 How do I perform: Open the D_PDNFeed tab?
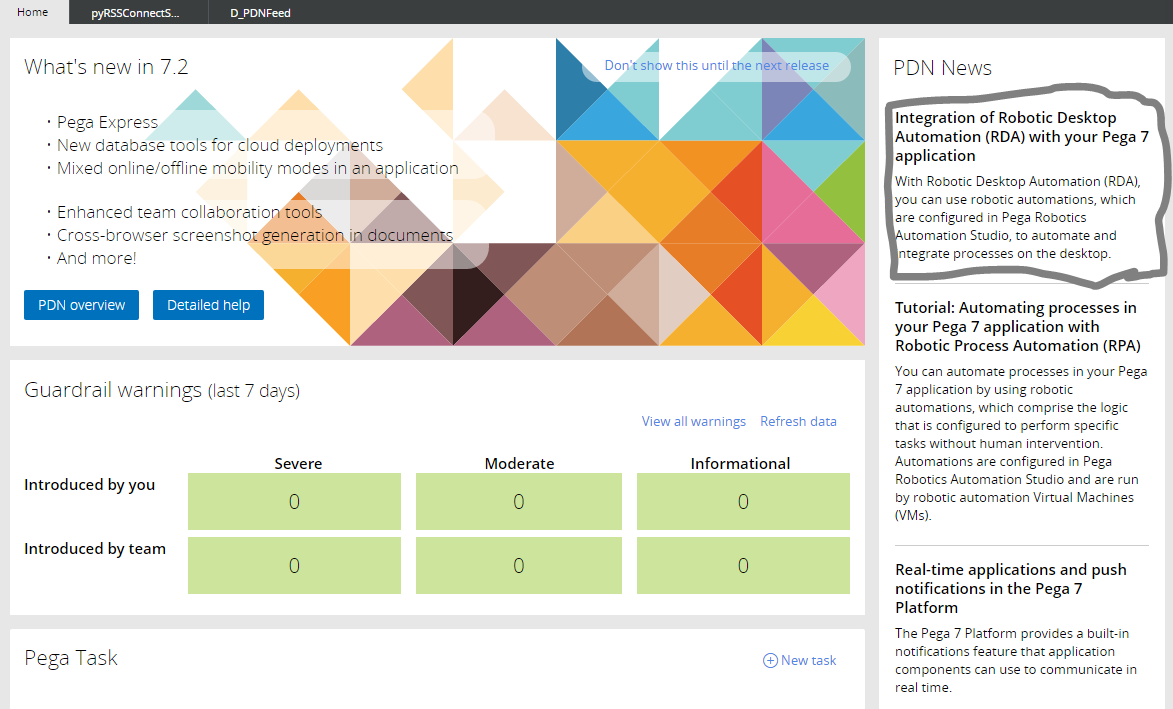260,13
